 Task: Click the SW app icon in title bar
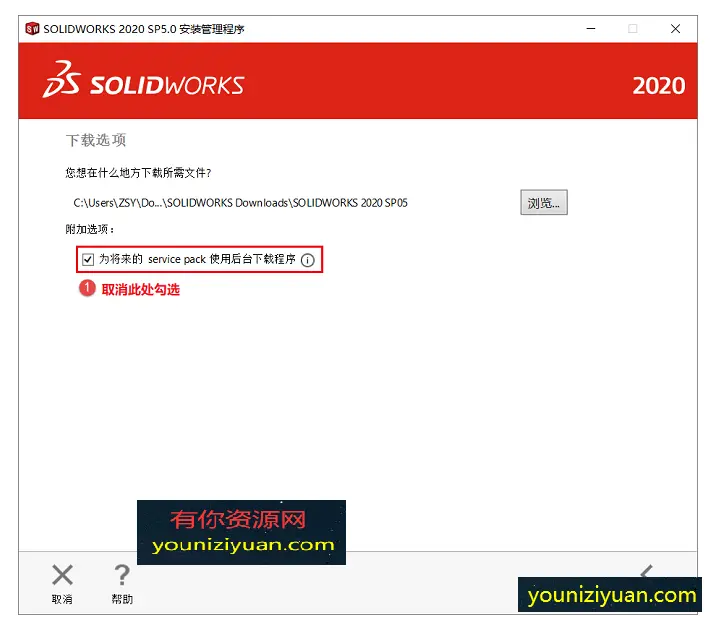pos(32,29)
